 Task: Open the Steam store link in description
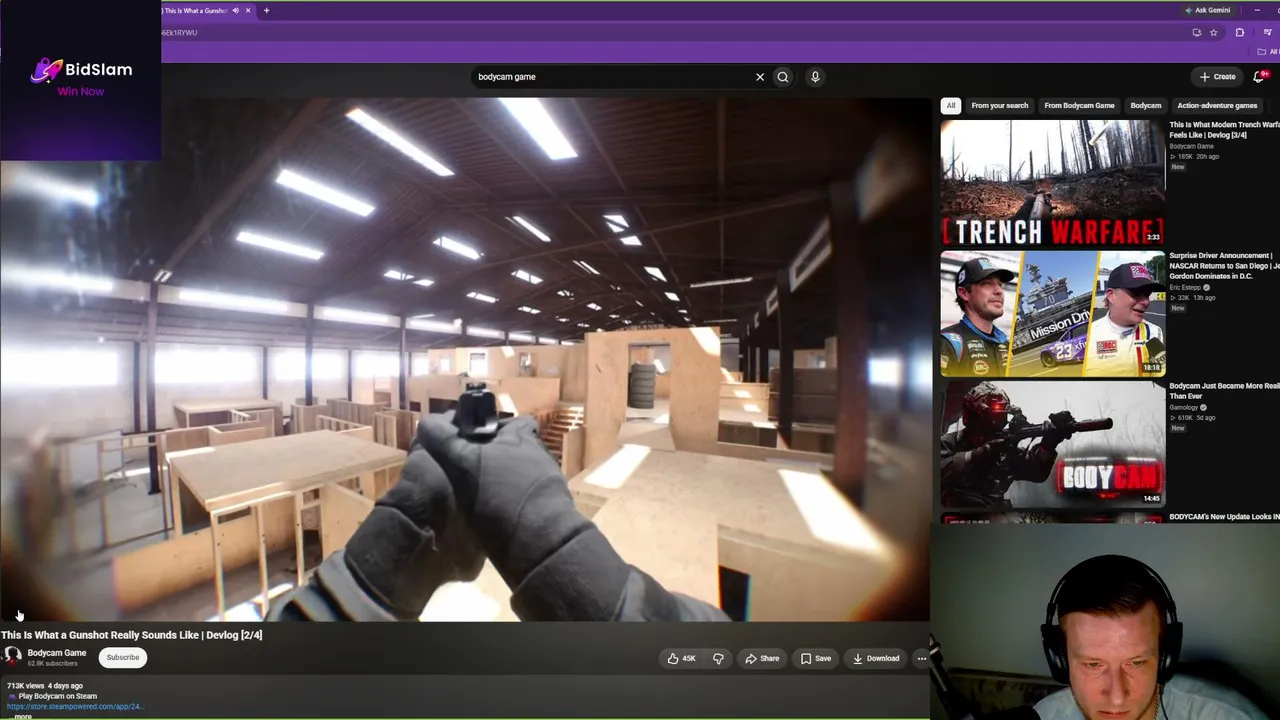click(x=75, y=706)
